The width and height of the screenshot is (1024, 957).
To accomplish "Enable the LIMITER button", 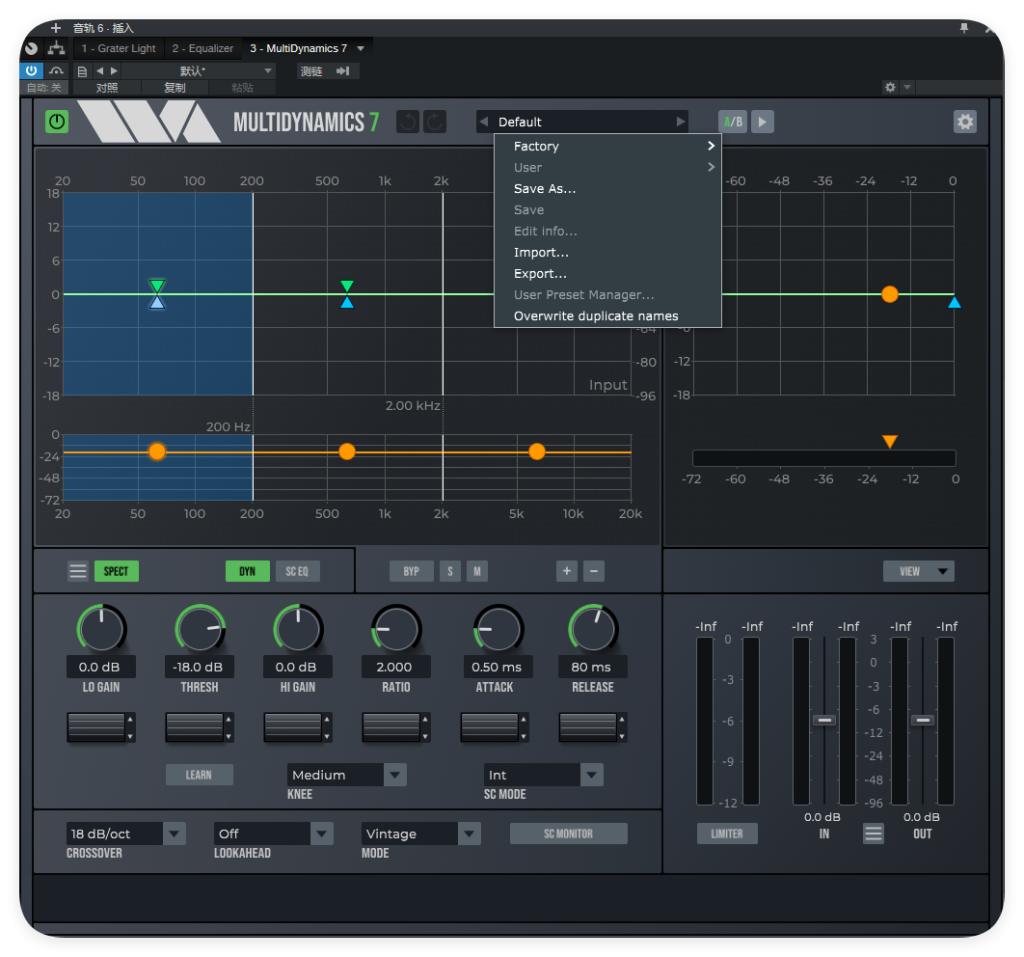I will pos(727,834).
